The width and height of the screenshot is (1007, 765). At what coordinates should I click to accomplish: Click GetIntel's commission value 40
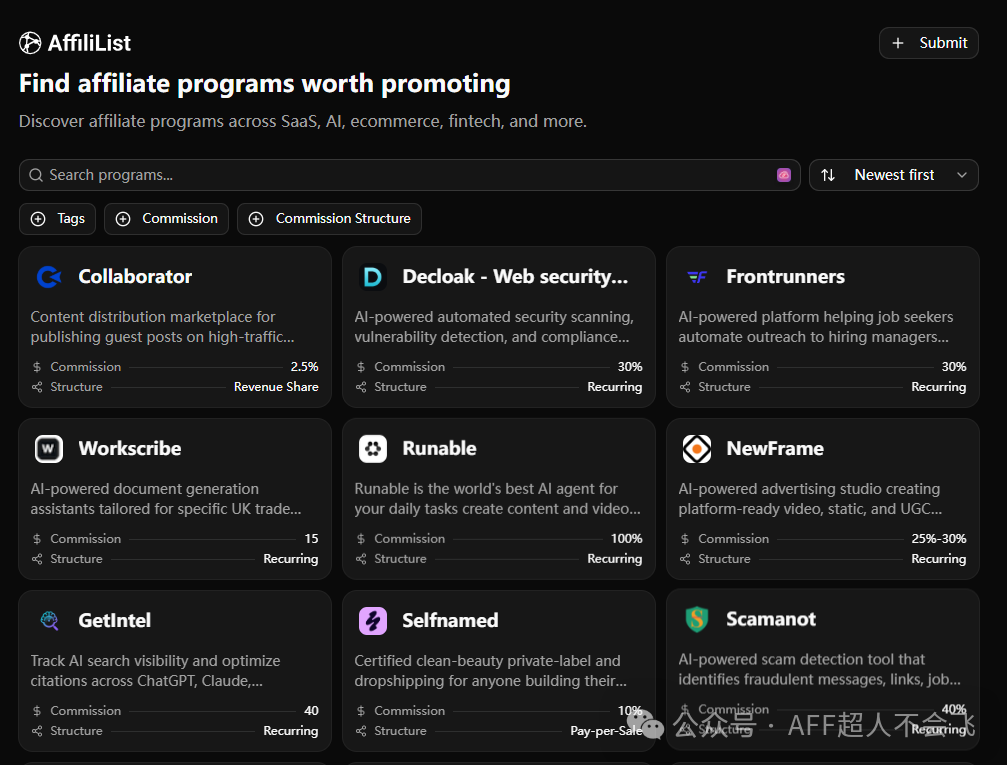click(x=311, y=711)
